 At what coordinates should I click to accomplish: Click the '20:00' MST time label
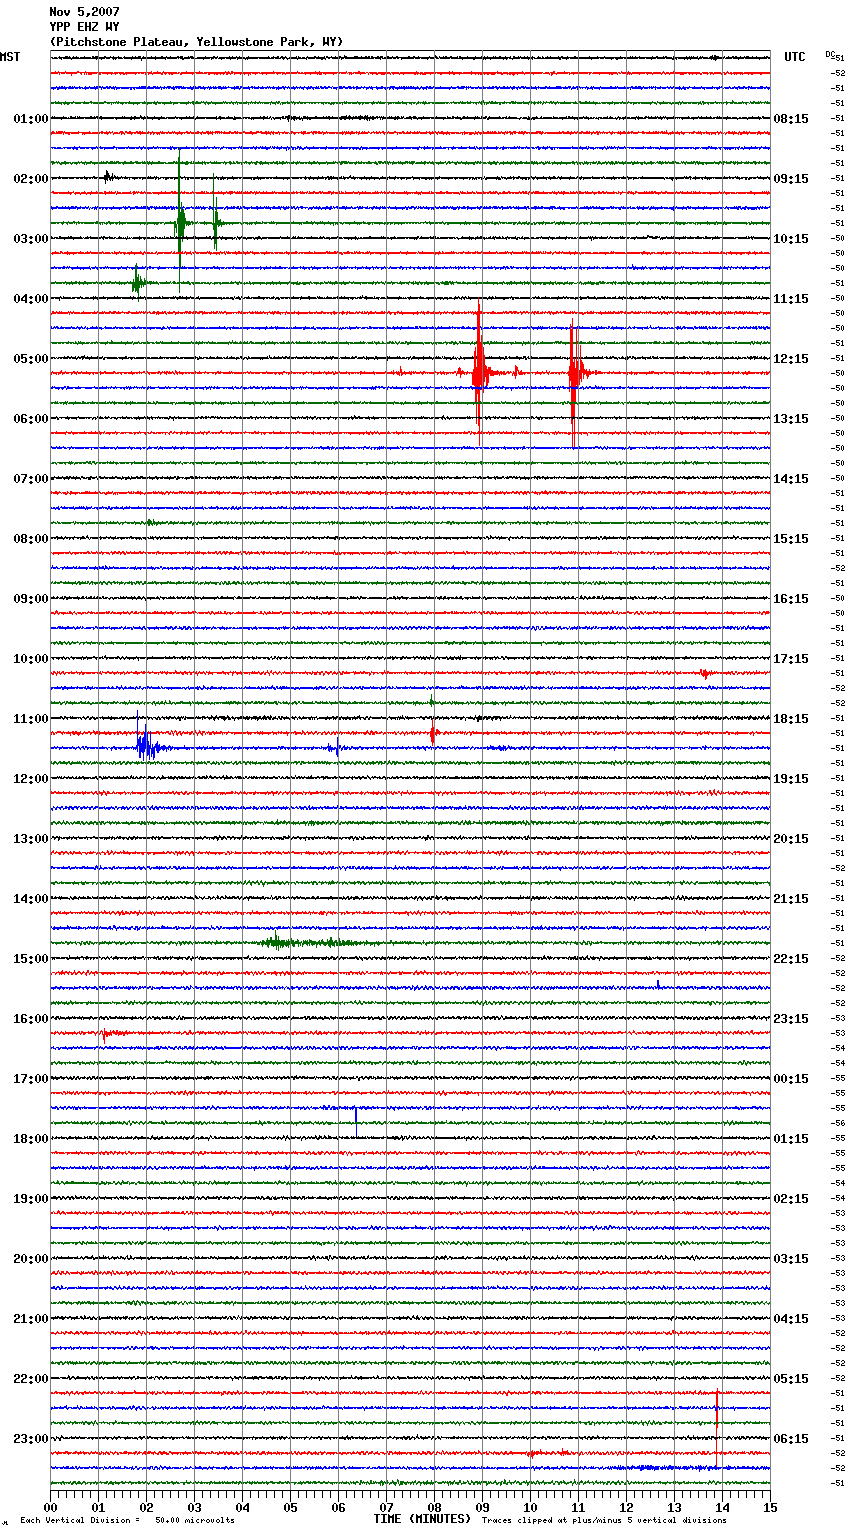click(31, 1259)
